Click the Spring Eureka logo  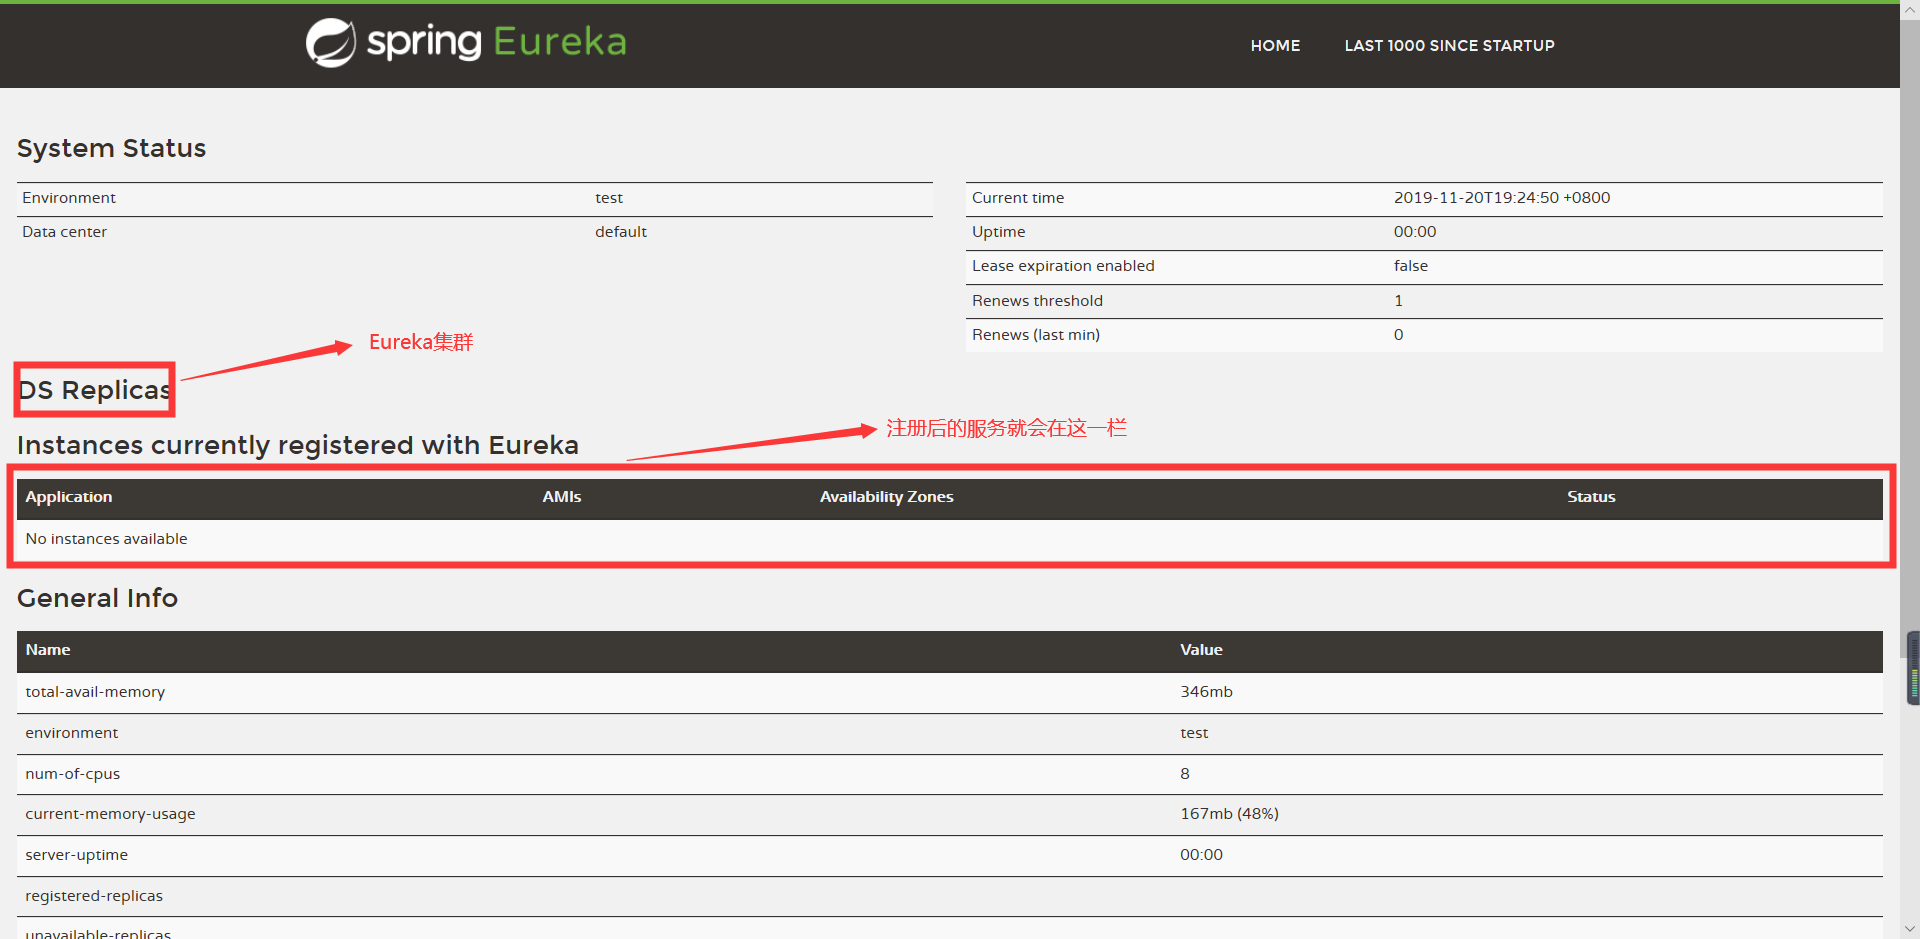click(466, 43)
